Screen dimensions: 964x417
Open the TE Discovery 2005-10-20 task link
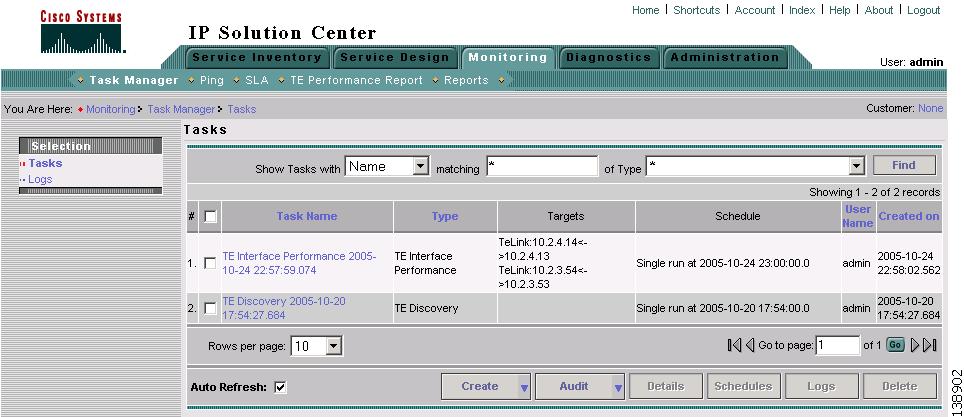(x=284, y=308)
